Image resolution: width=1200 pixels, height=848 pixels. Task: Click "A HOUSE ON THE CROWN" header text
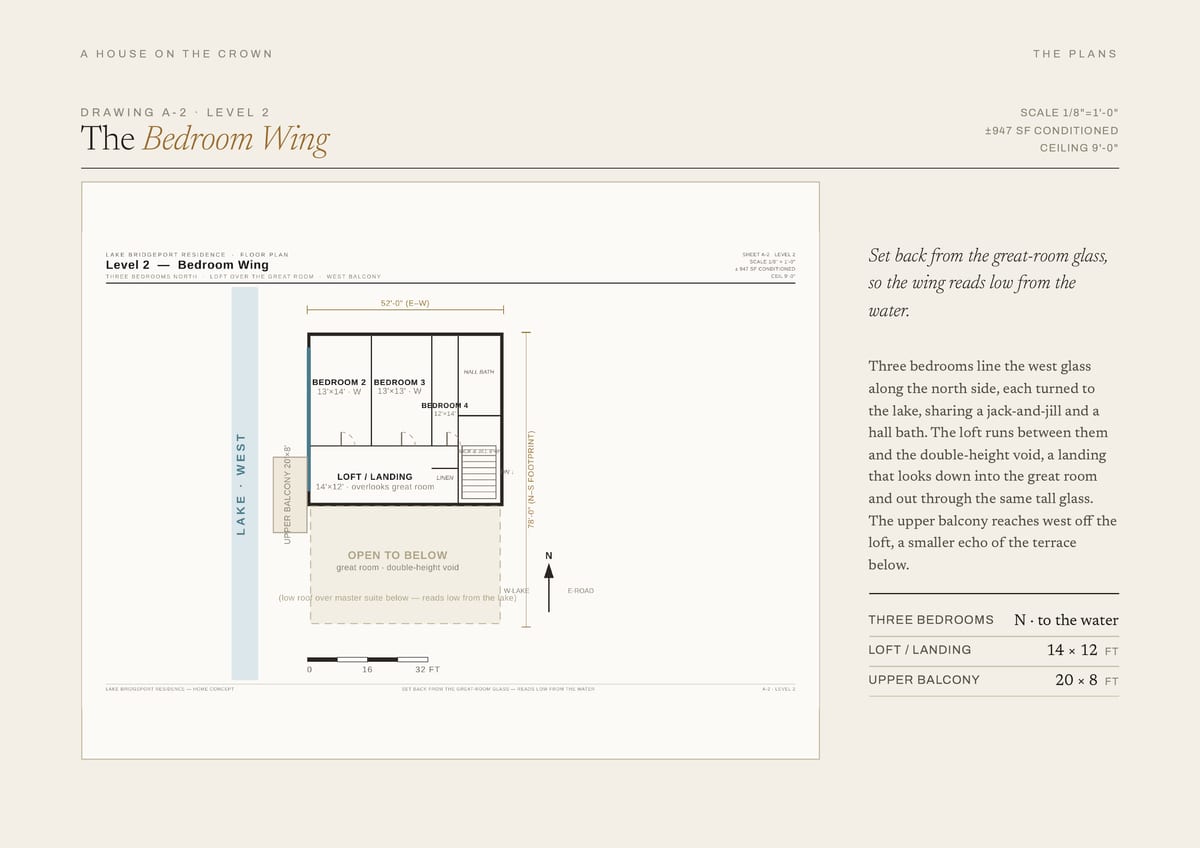(x=177, y=54)
